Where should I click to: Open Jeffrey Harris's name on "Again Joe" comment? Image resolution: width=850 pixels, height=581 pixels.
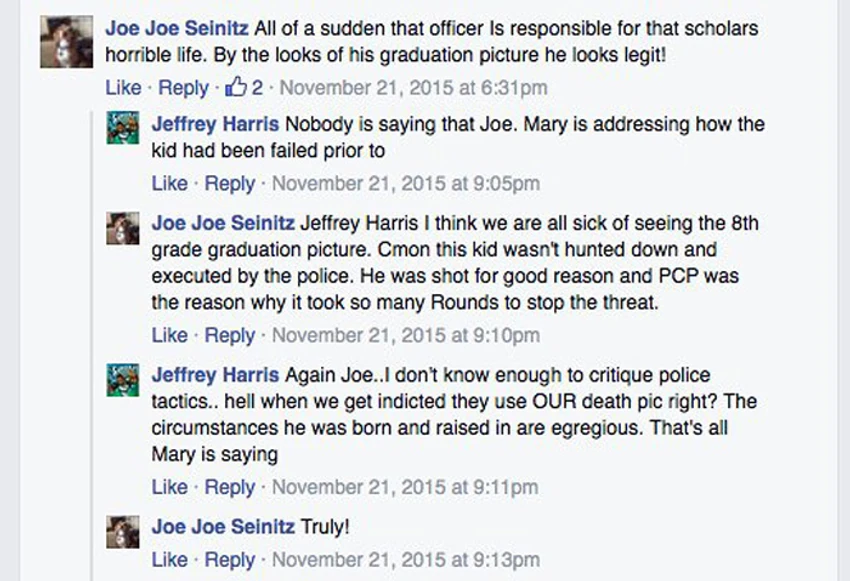click(x=216, y=376)
